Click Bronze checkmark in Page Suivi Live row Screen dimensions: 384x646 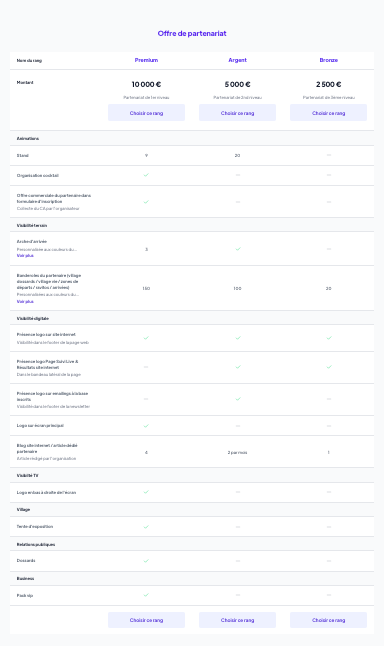[x=329, y=367]
